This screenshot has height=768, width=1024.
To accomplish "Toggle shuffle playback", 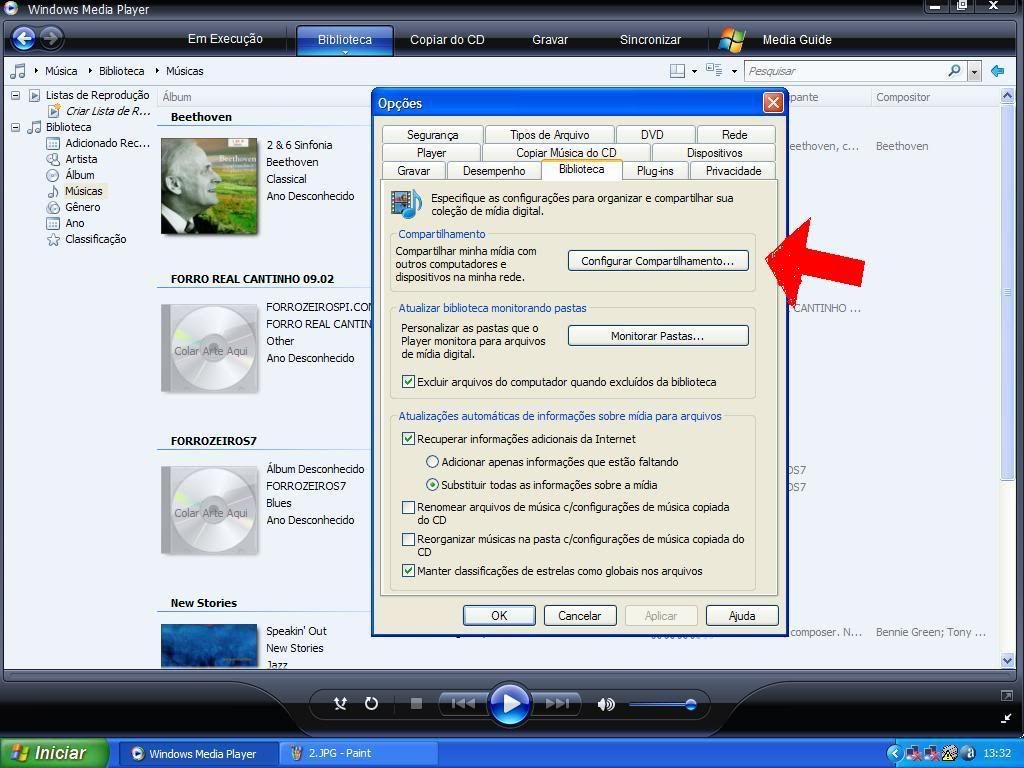I will [x=340, y=703].
